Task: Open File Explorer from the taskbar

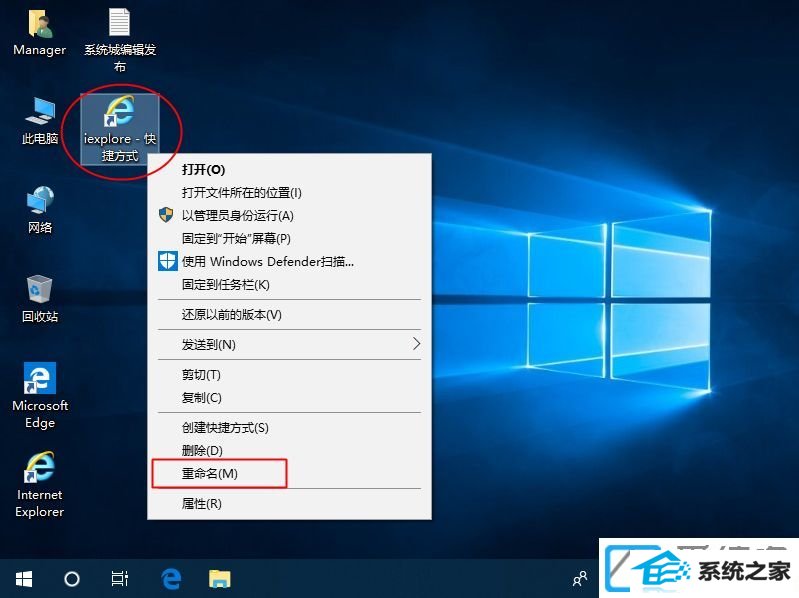Action: tap(220, 579)
